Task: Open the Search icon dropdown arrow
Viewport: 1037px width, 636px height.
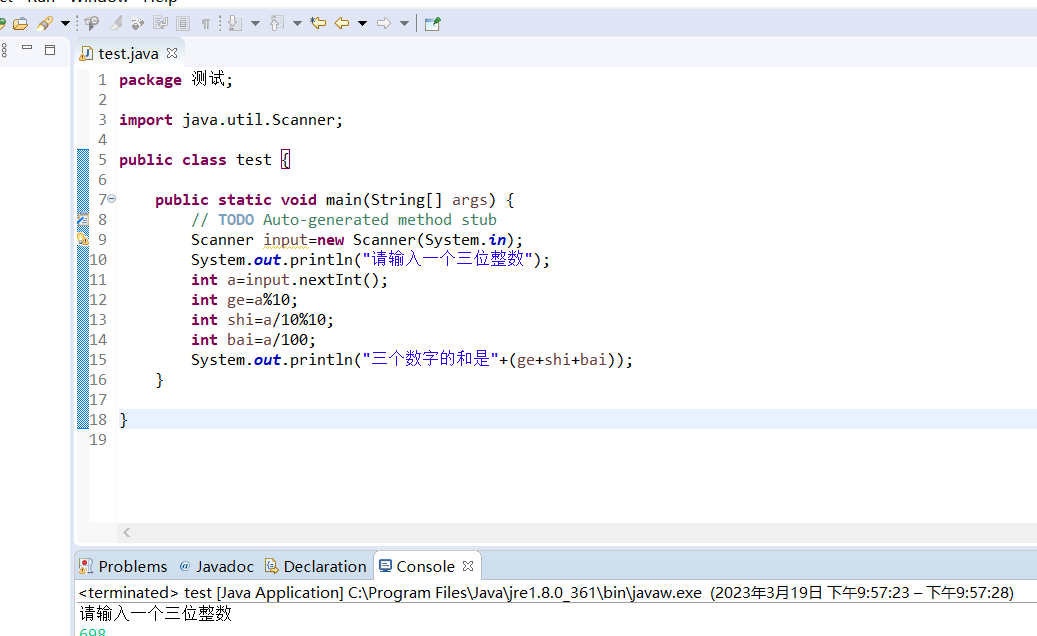Action: click(65, 24)
